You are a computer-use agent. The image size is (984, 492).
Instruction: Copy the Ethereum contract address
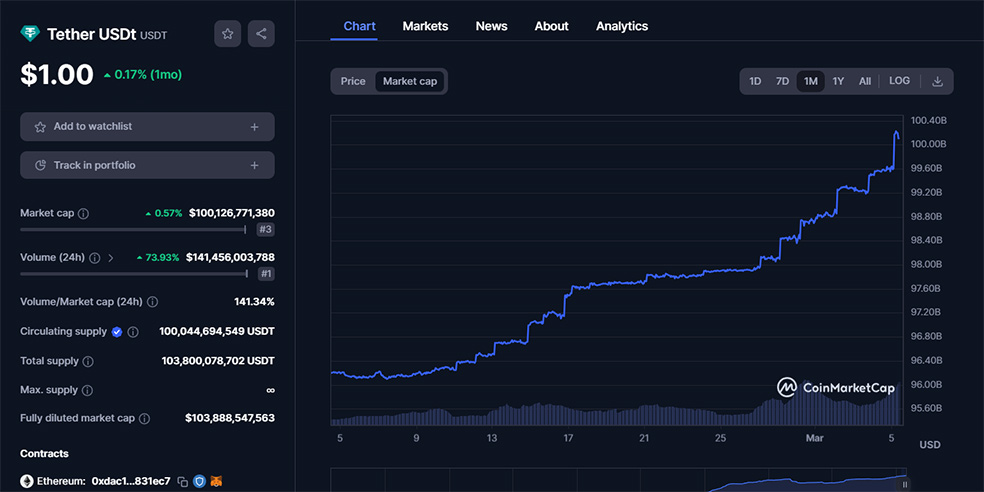click(183, 482)
